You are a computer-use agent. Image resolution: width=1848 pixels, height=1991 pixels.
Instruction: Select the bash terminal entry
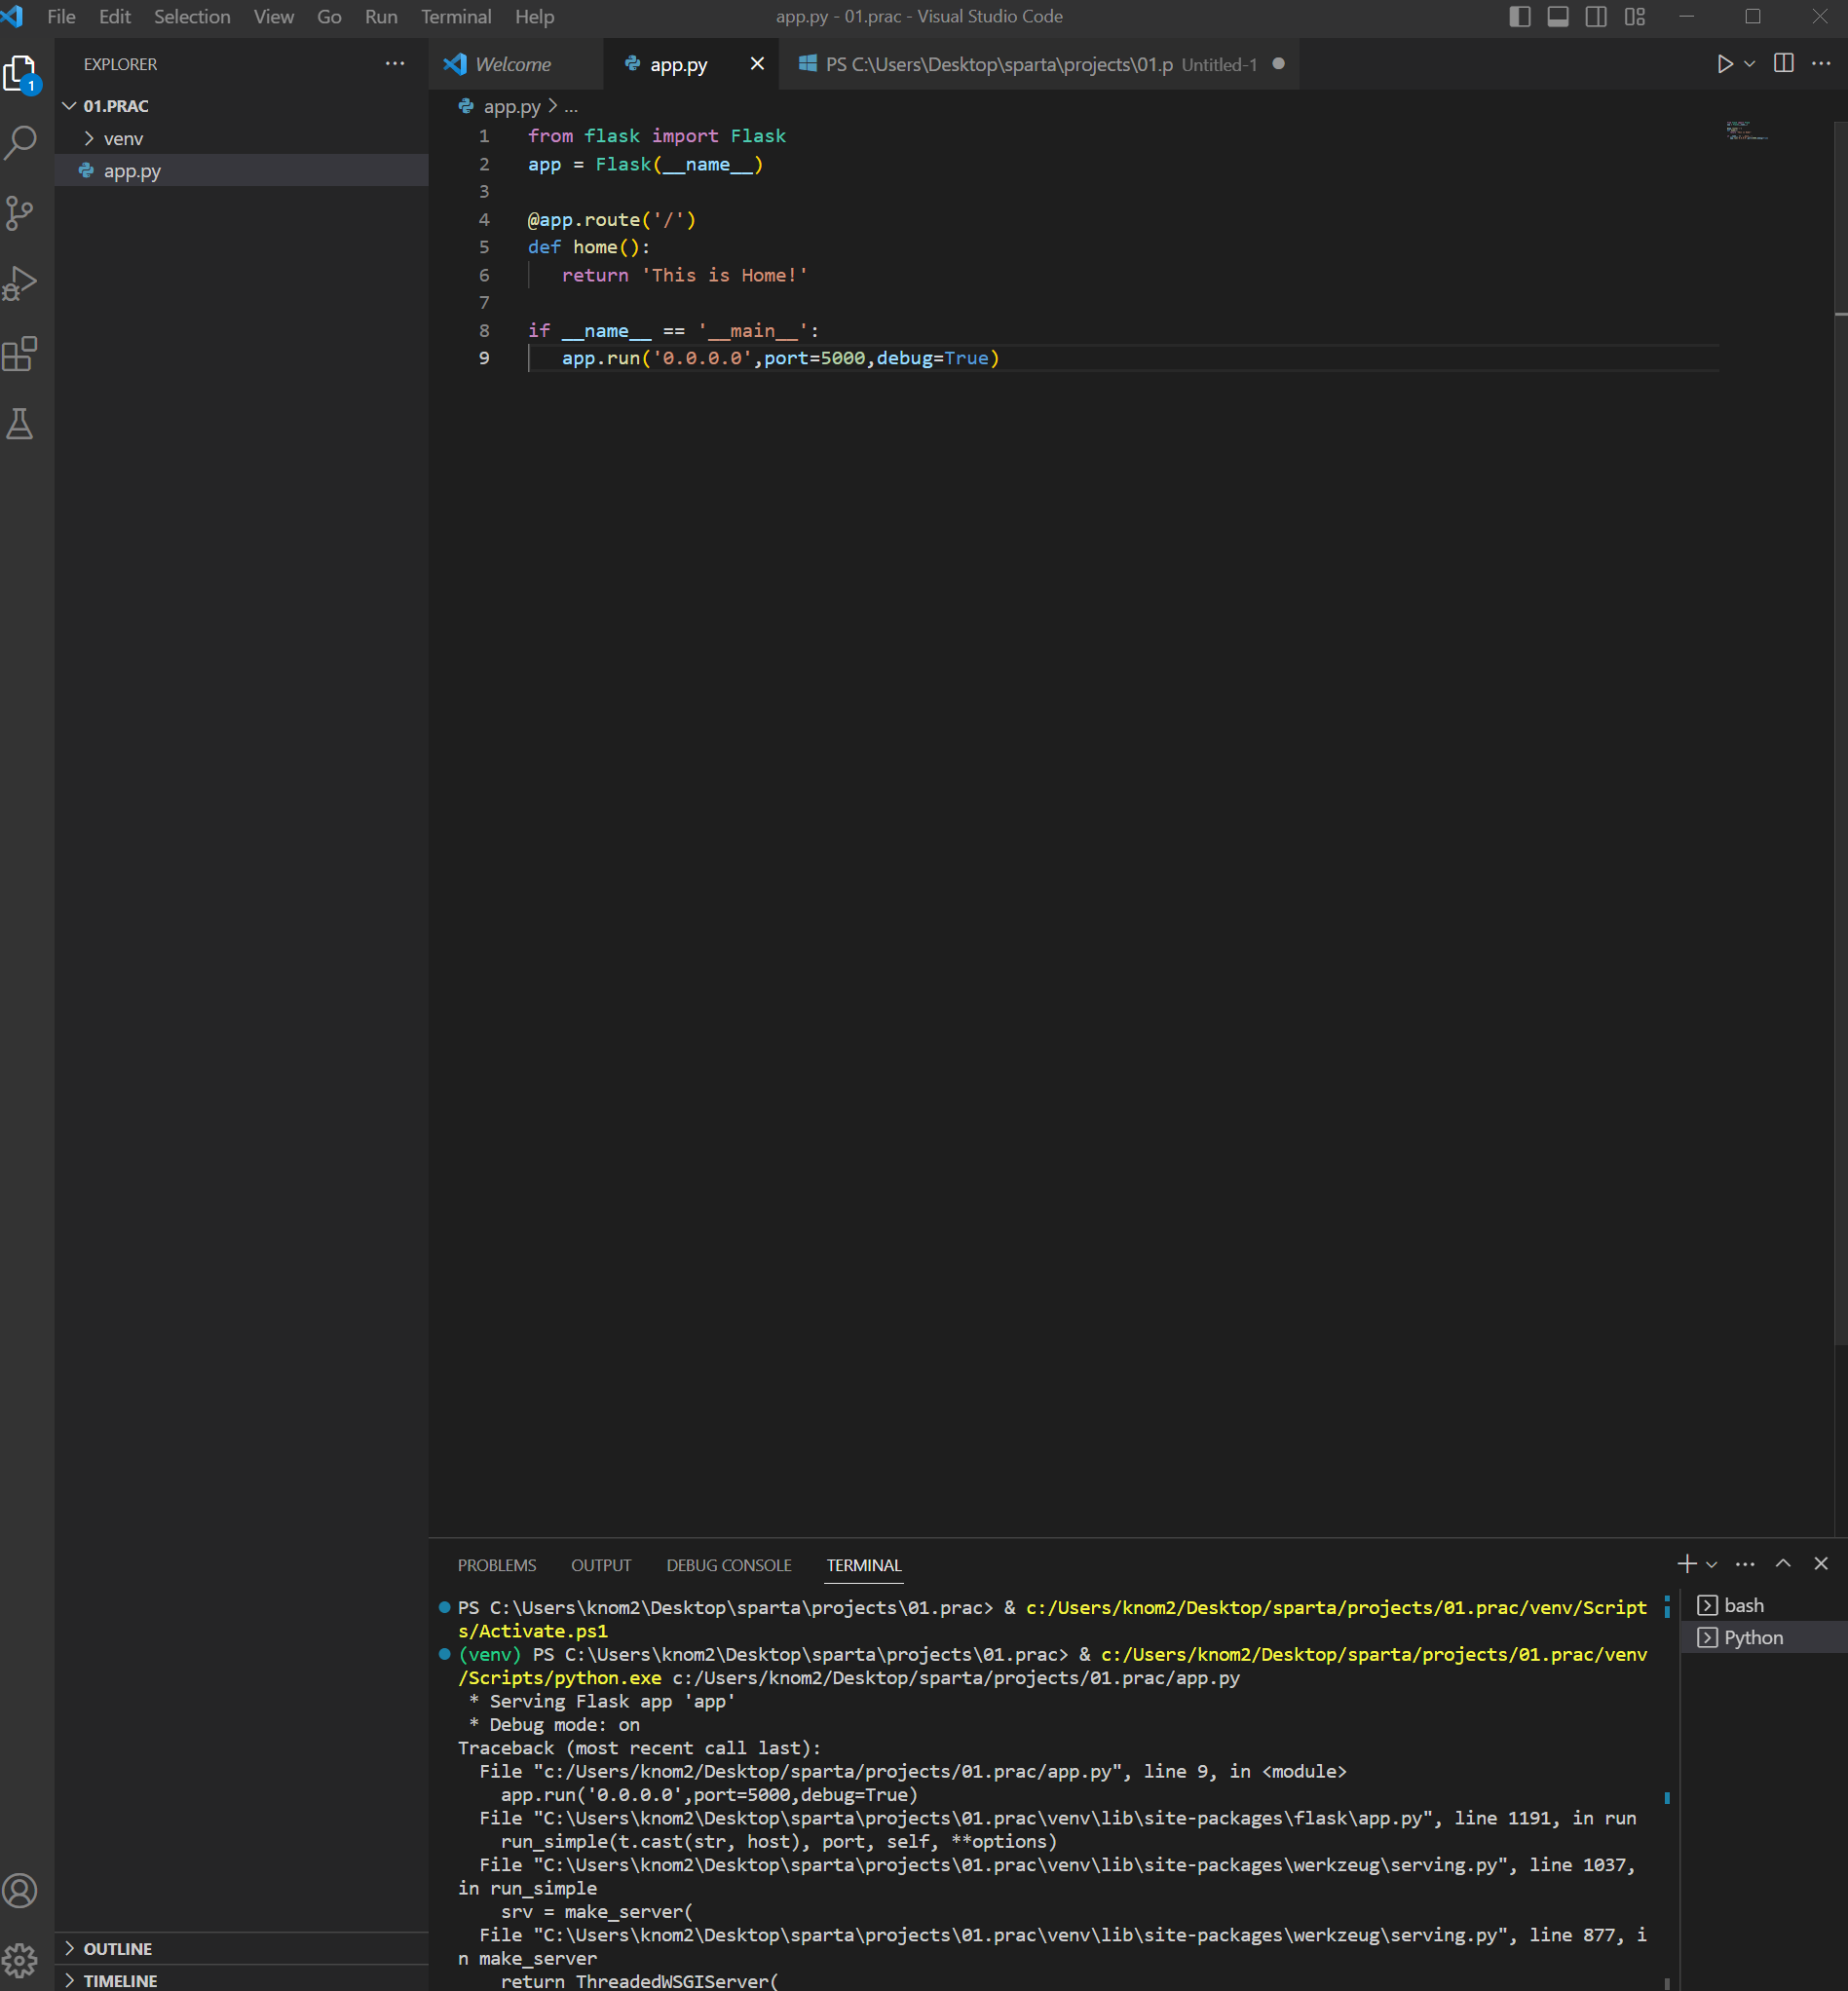click(1764, 1605)
